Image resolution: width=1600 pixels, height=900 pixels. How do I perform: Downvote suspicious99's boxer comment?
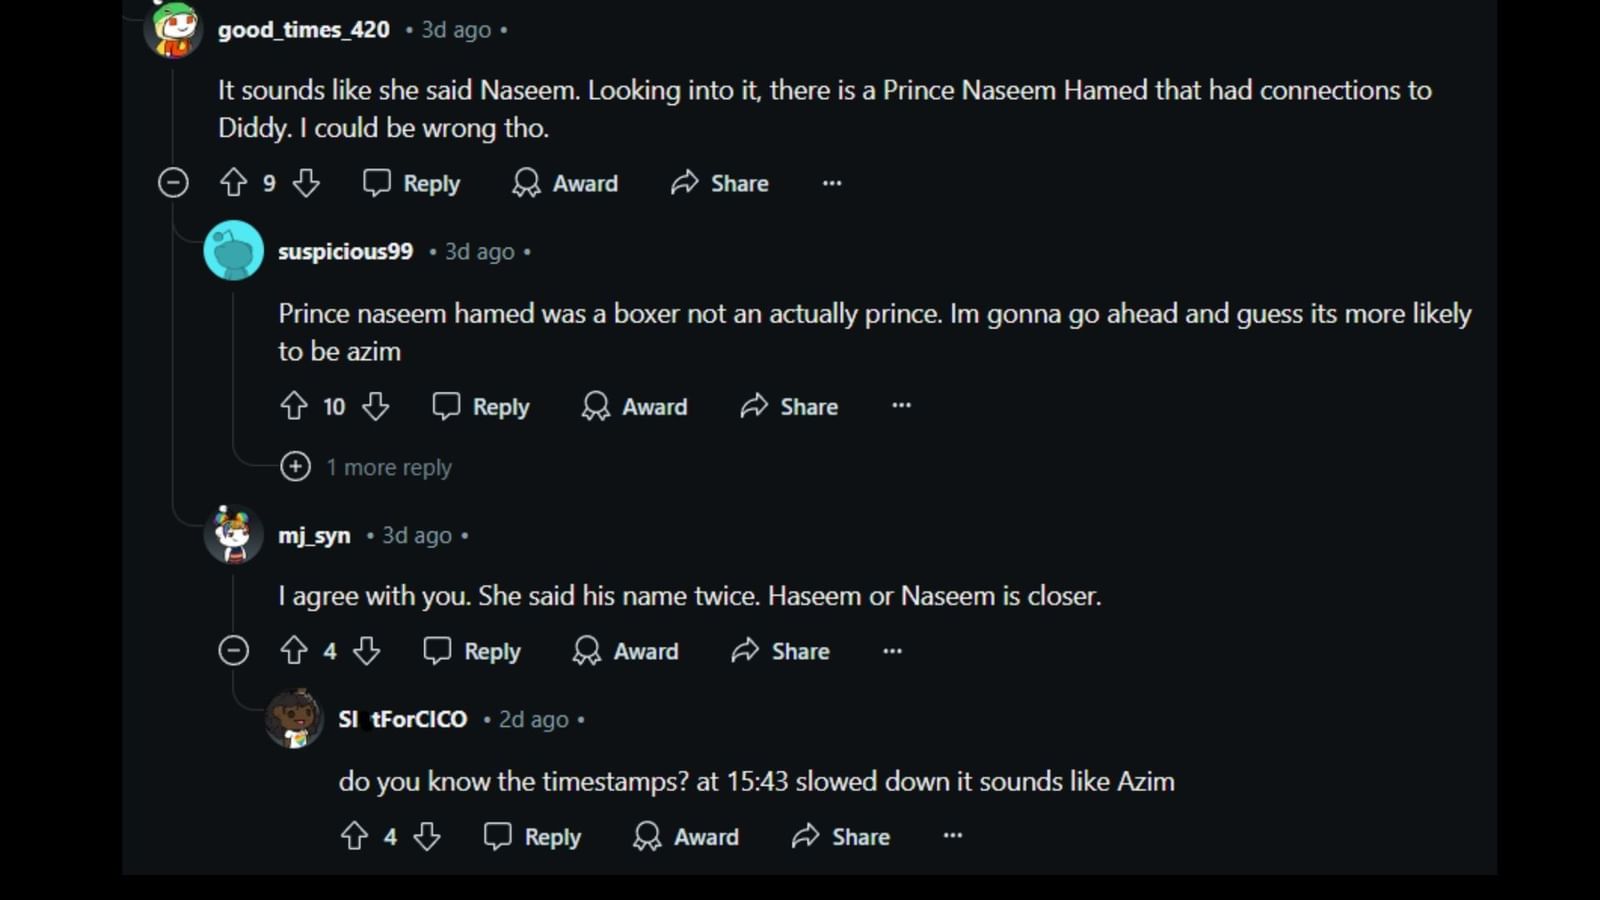pos(376,406)
